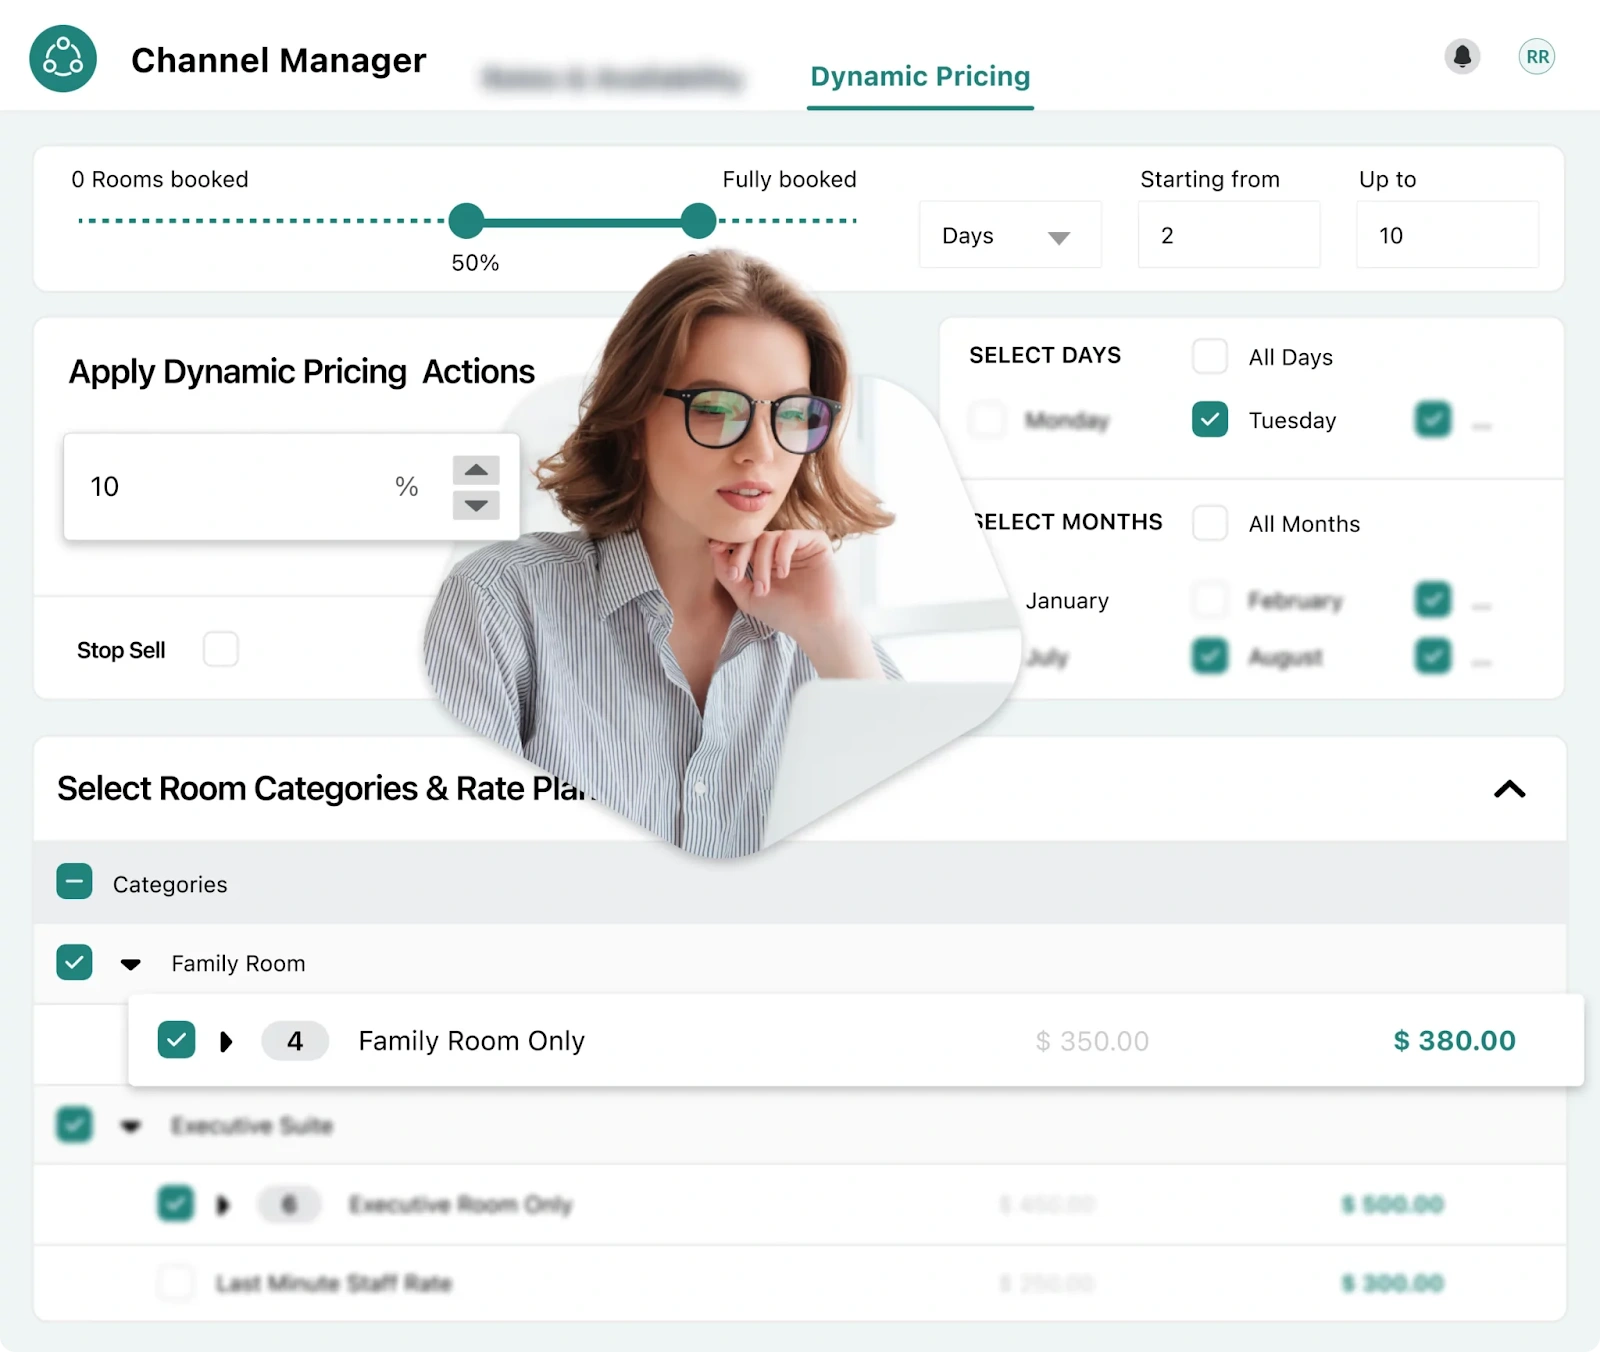Select the right occupancy slider handle

[x=698, y=220]
